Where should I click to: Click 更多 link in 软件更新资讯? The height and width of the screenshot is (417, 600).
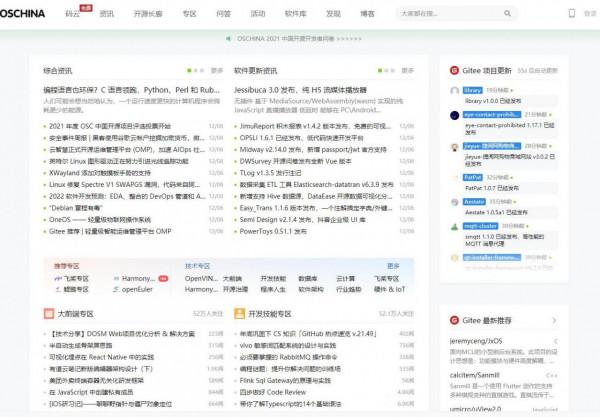(408, 70)
